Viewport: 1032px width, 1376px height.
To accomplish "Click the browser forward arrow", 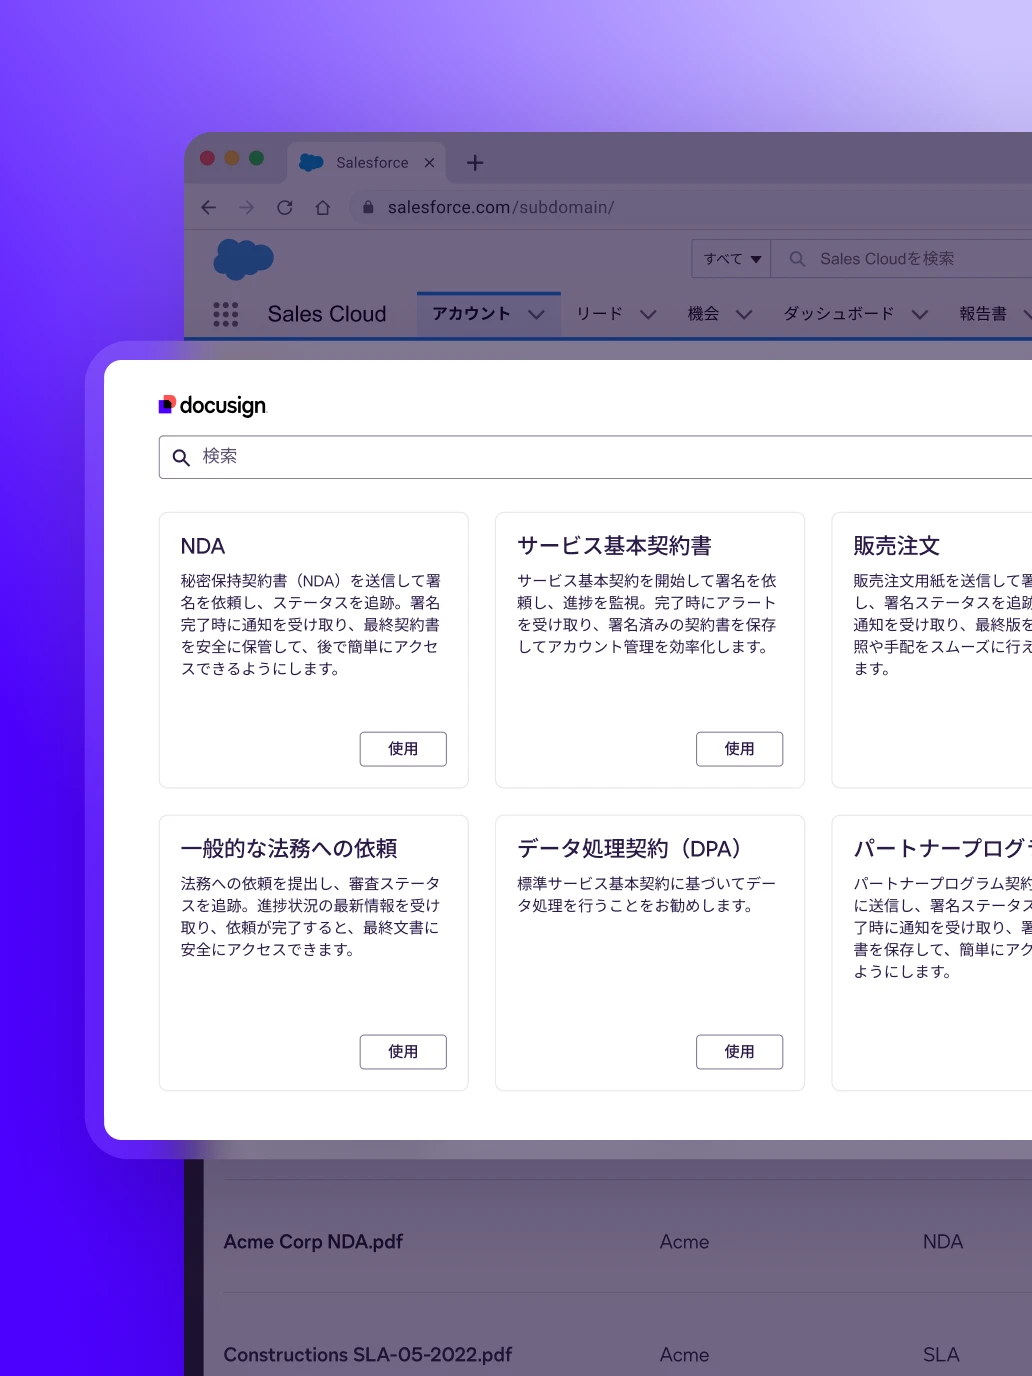I will pos(246,207).
